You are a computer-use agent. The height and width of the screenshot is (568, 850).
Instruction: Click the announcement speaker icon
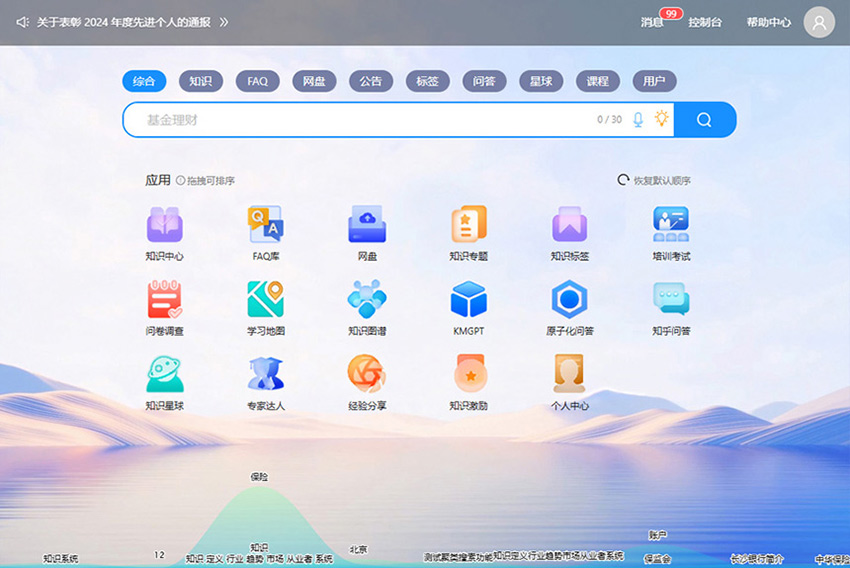22,22
